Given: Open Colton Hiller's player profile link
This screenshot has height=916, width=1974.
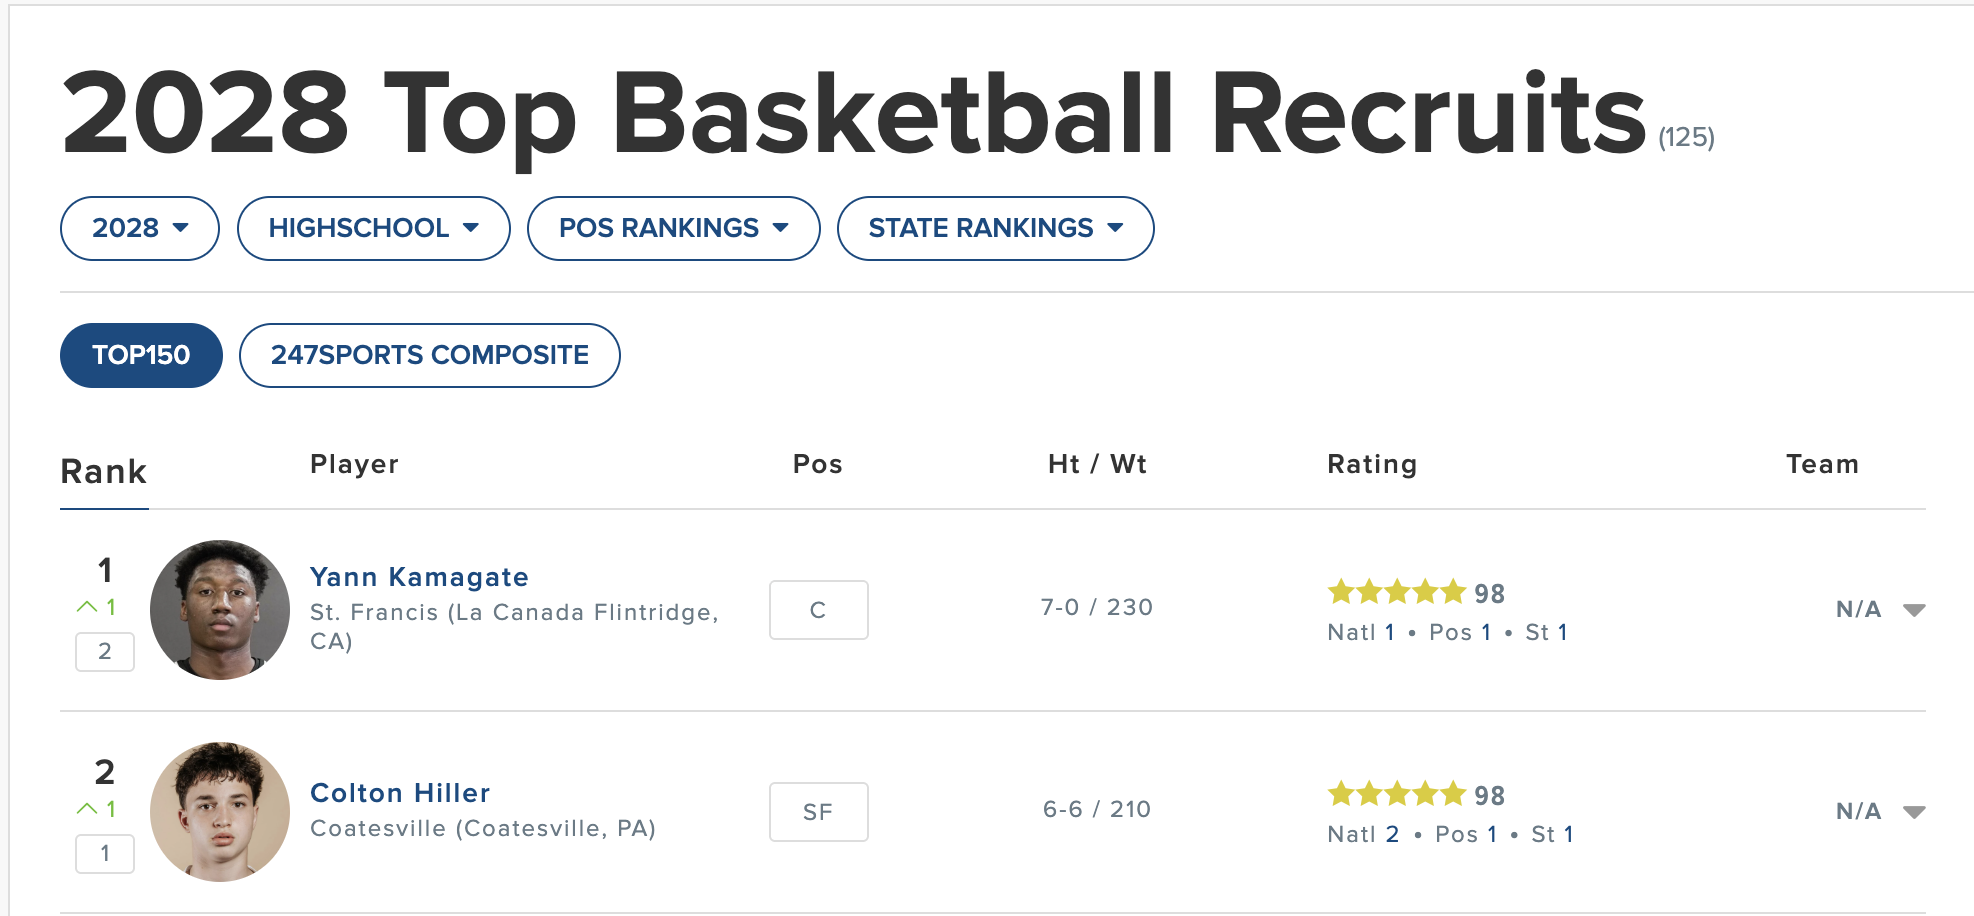Looking at the screenshot, I should pos(400,793).
